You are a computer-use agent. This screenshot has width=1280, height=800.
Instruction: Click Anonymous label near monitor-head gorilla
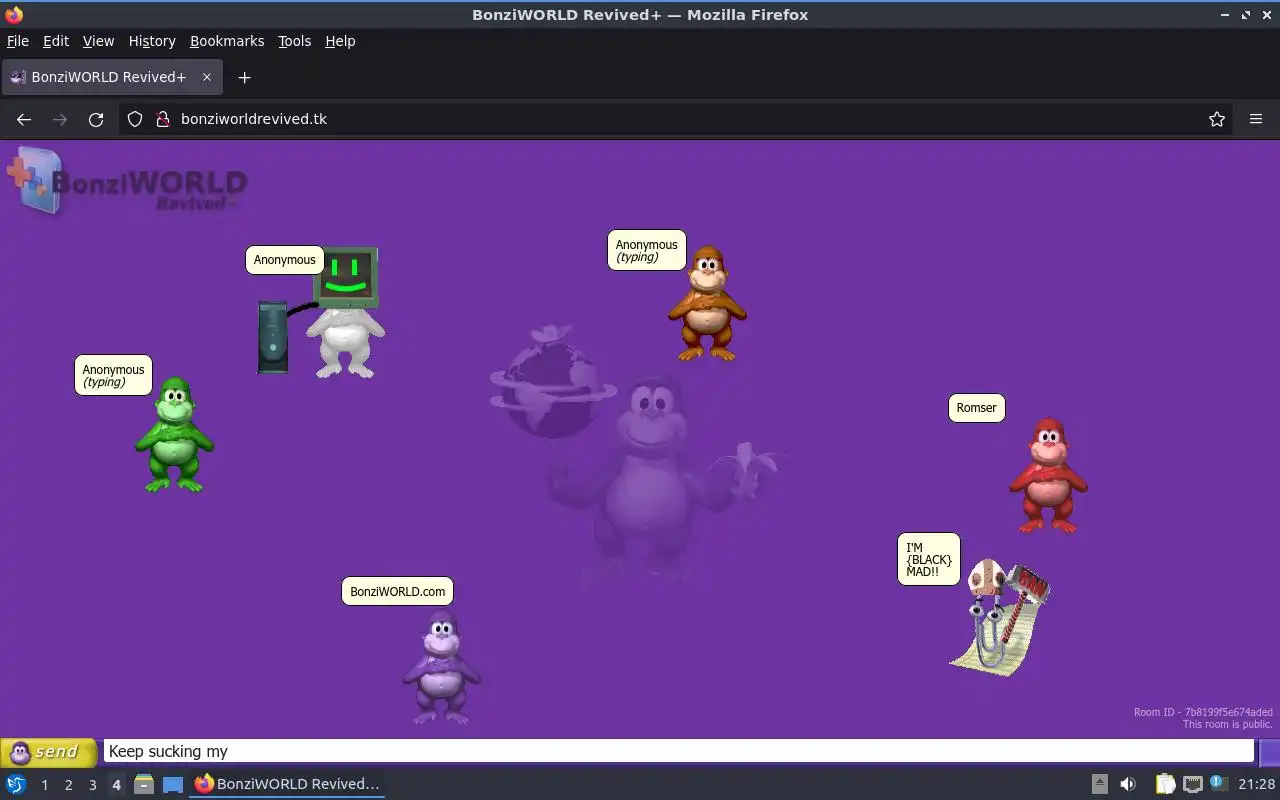[x=285, y=260]
